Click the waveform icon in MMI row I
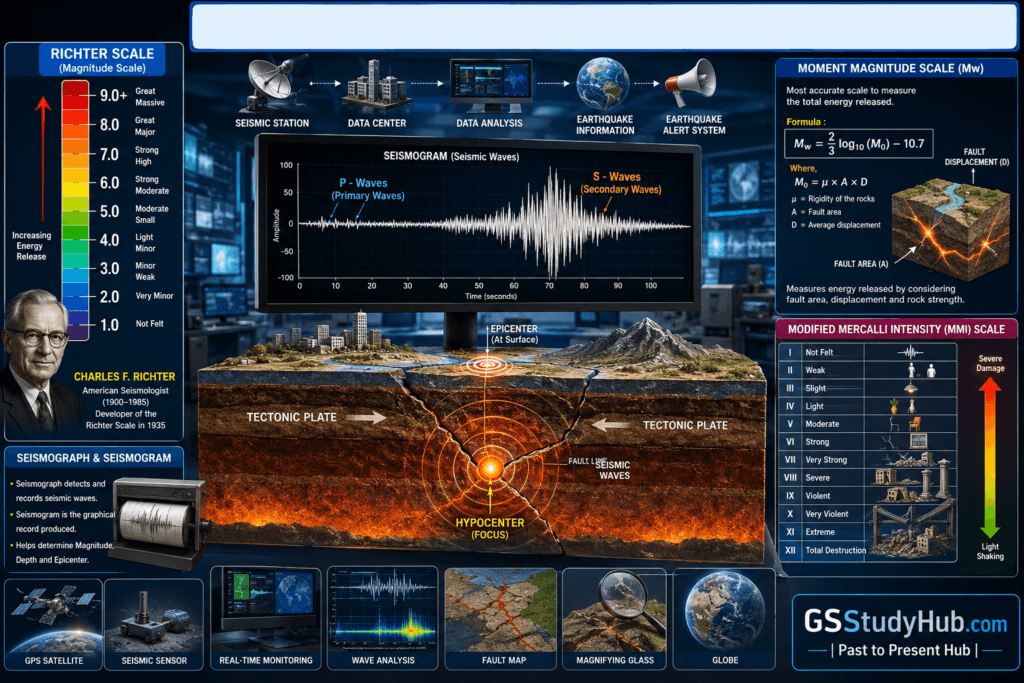The height and width of the screenshot is (683, 1024). pos(910,353)
